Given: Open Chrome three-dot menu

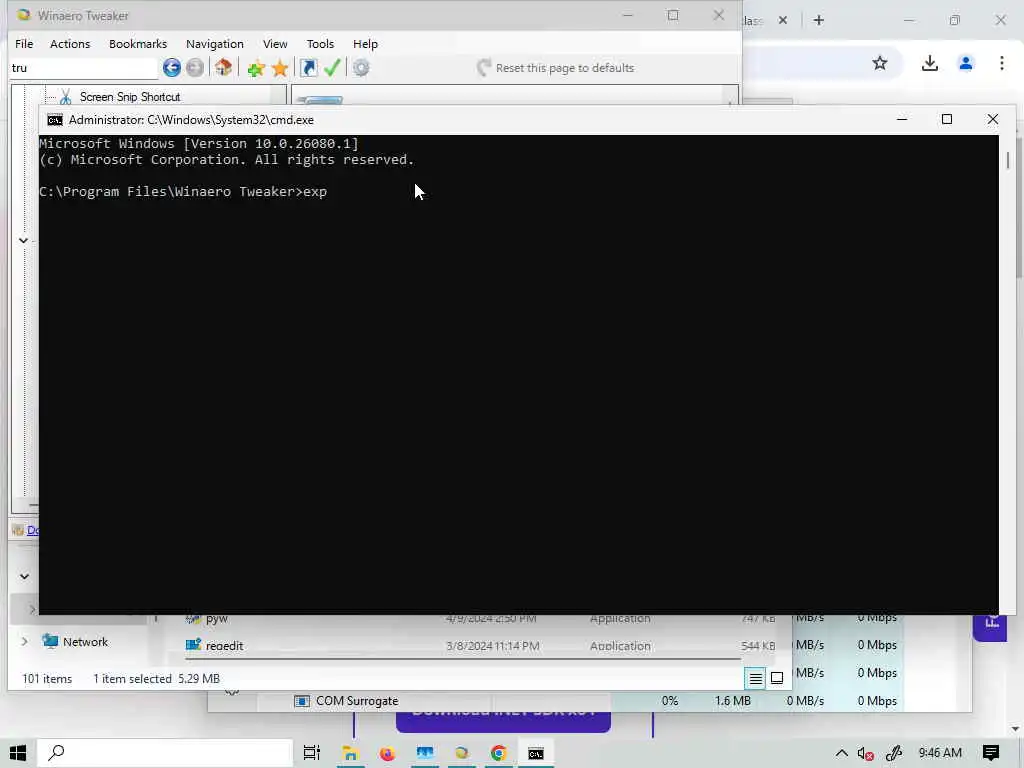Looking at the screenshot, I should (1002, 63).
